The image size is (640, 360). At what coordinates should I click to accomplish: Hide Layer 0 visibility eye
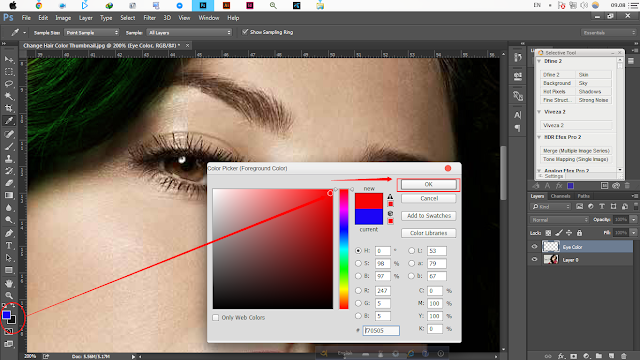click(534, 259)
